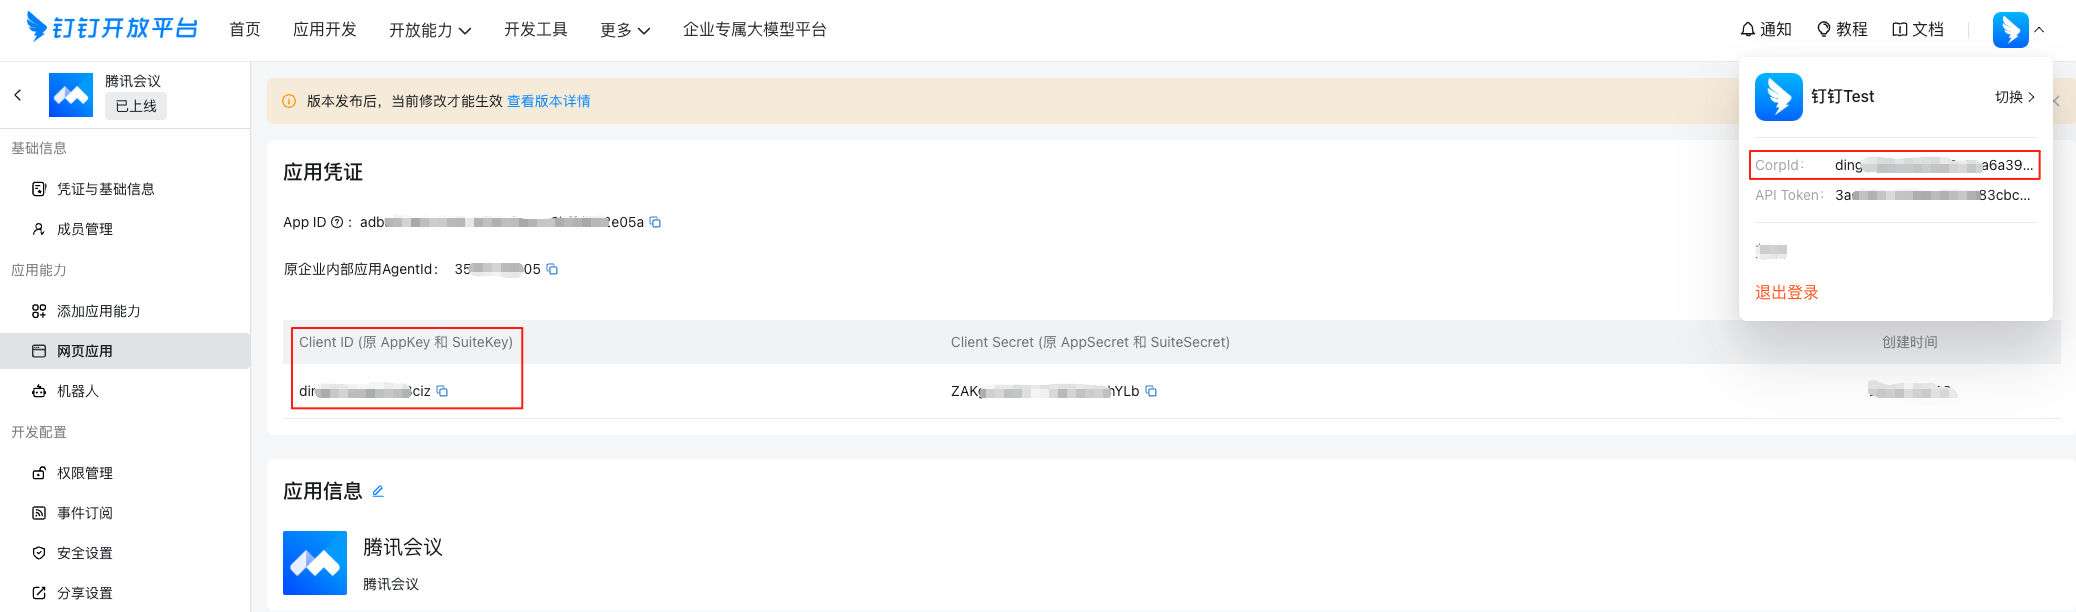Click the 腾讯会议 app icon in sidebar

[x=71, y=95]
